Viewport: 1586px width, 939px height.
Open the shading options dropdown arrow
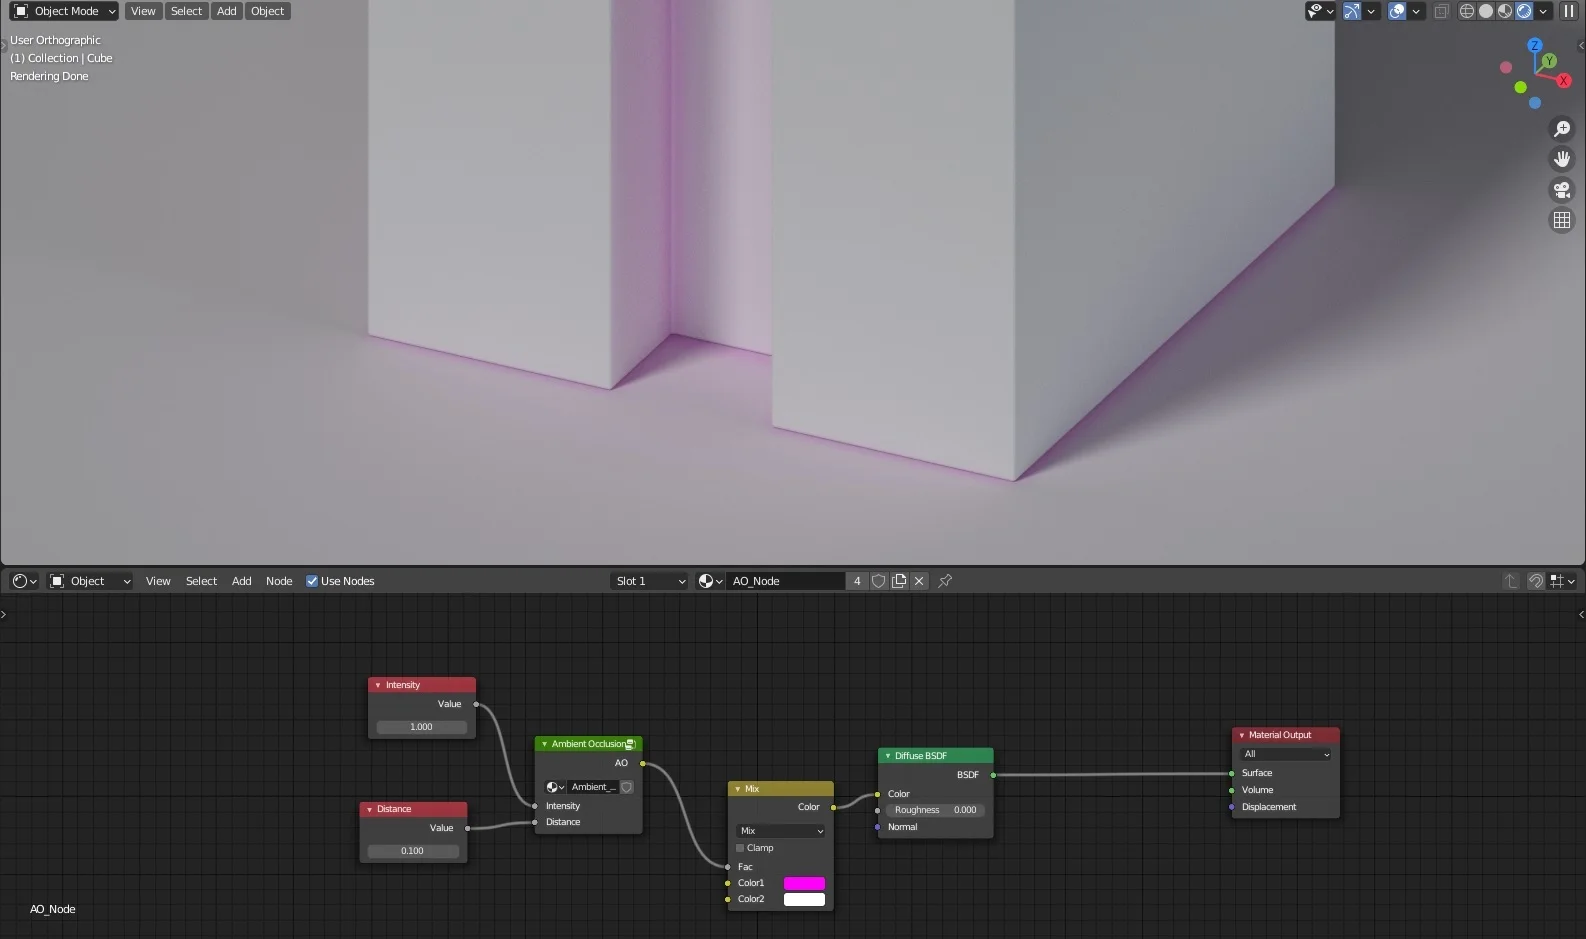point(1543,11)
